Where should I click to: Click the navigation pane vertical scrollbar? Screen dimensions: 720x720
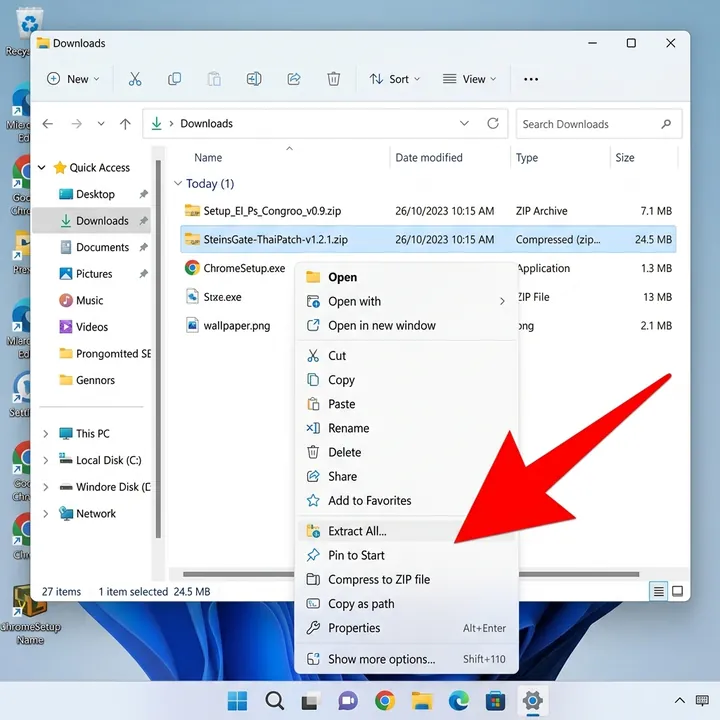coord(158,349)
